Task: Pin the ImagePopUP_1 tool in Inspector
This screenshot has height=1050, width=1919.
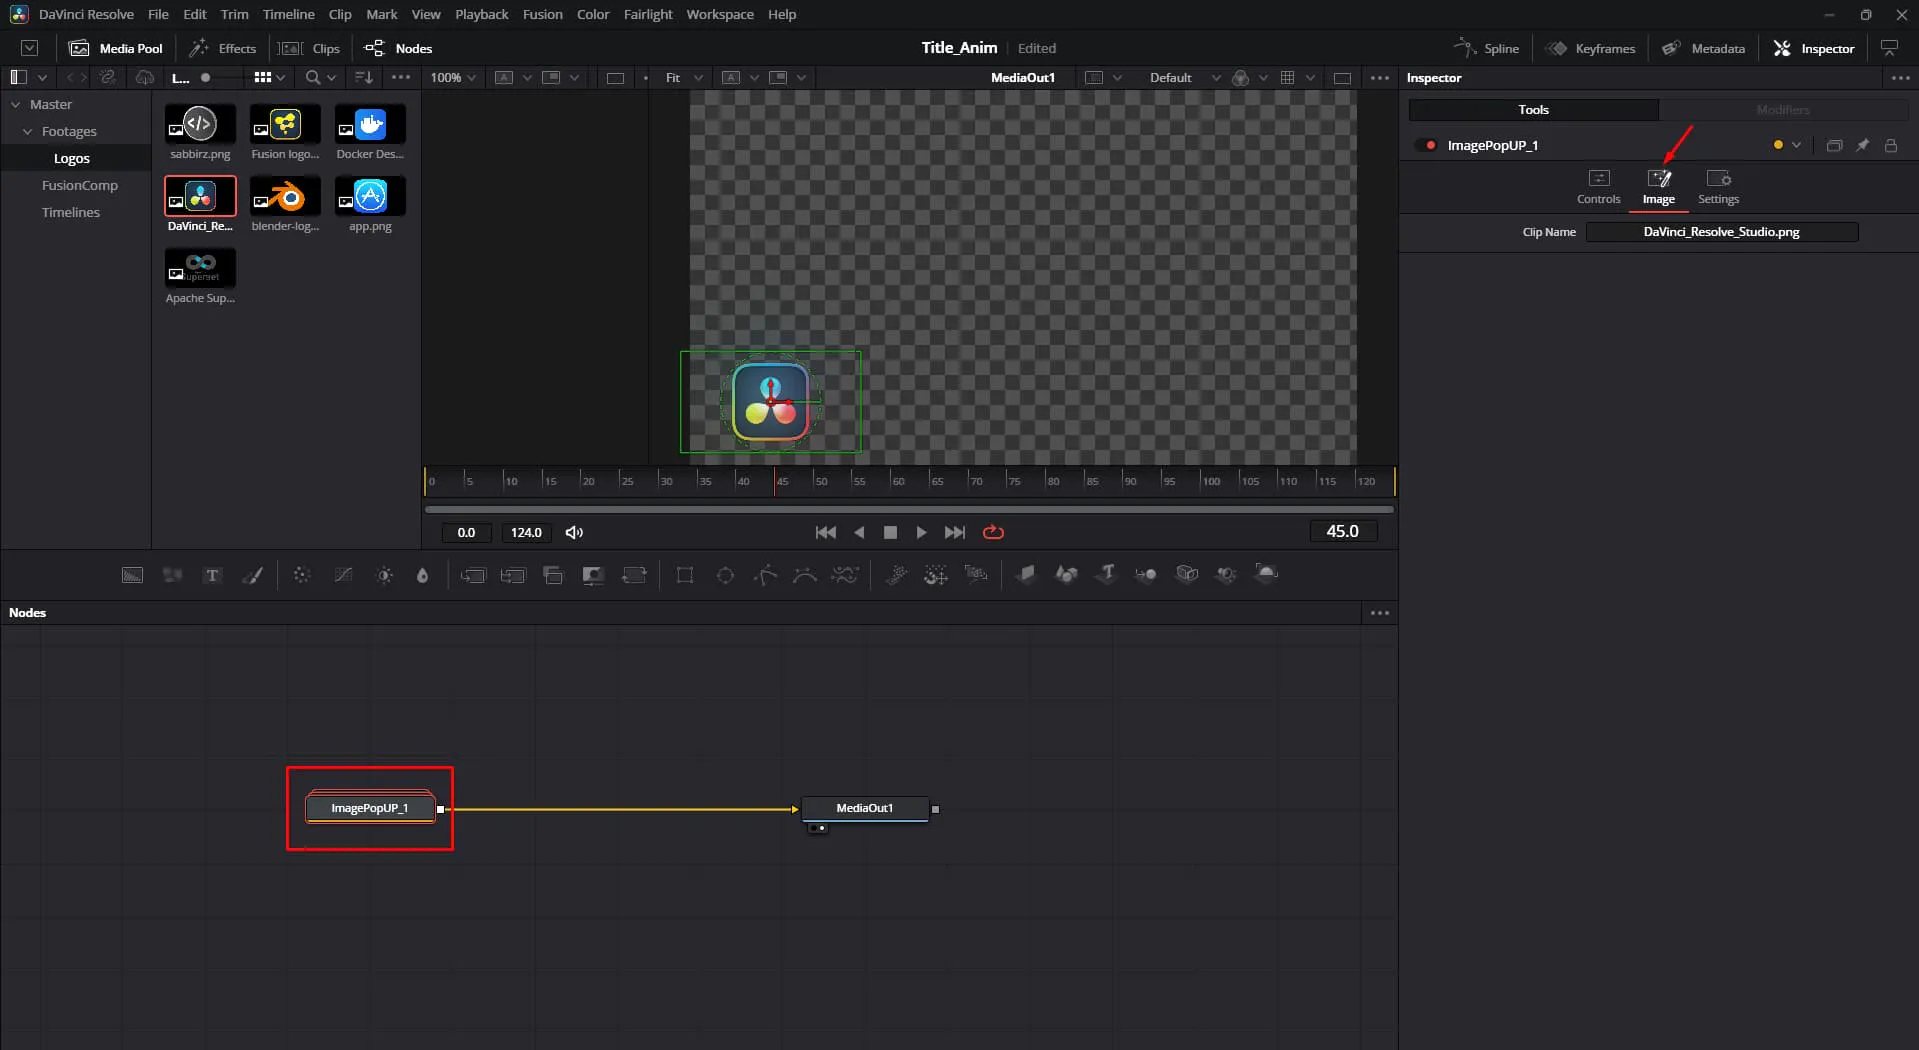Action: tap(1862, 145)
